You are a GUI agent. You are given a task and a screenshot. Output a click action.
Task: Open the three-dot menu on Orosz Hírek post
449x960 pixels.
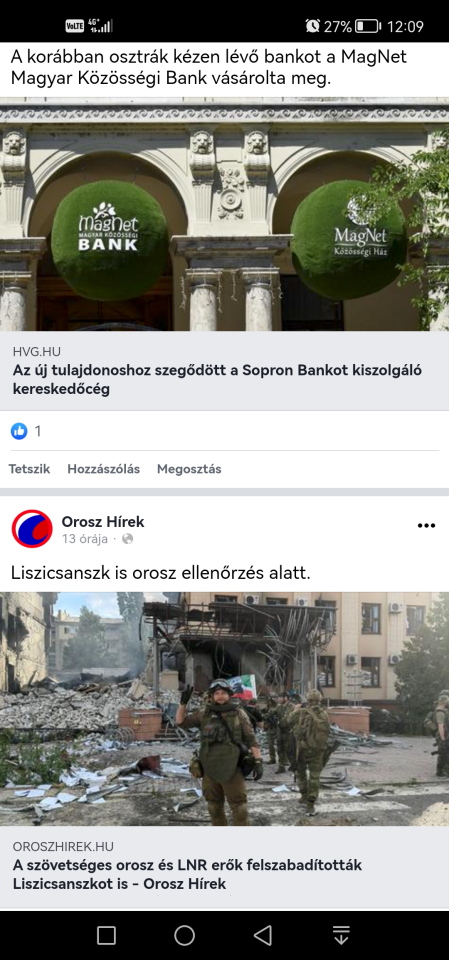point(426,525)
